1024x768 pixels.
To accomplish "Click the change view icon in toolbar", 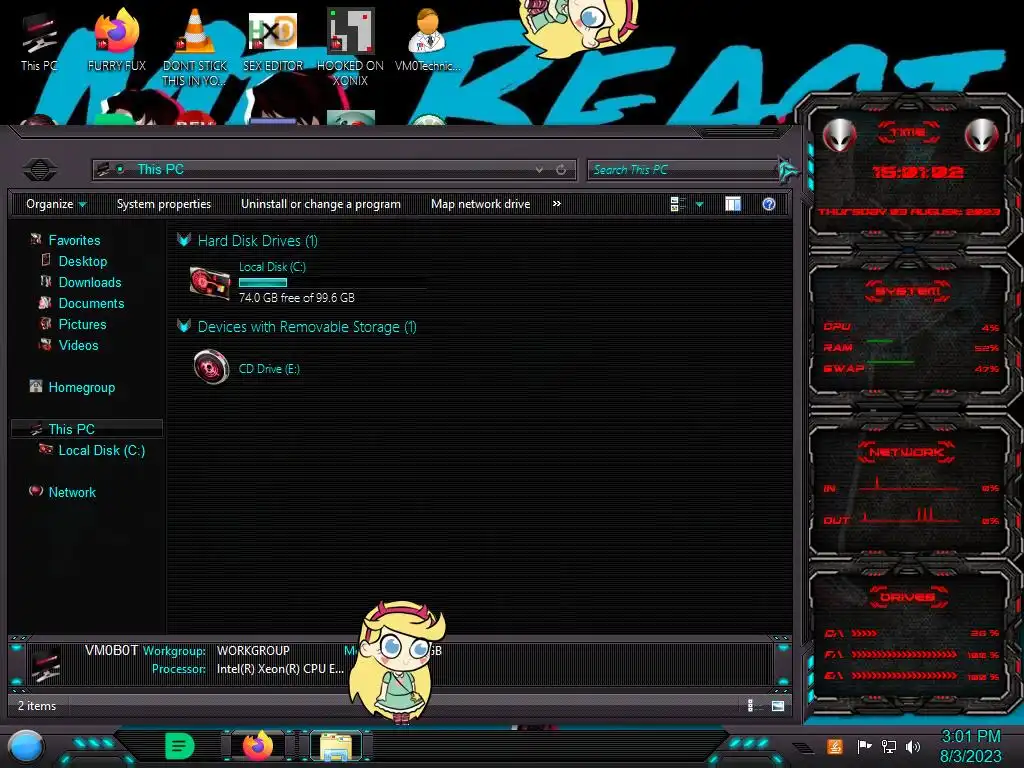I will (677, 204).
